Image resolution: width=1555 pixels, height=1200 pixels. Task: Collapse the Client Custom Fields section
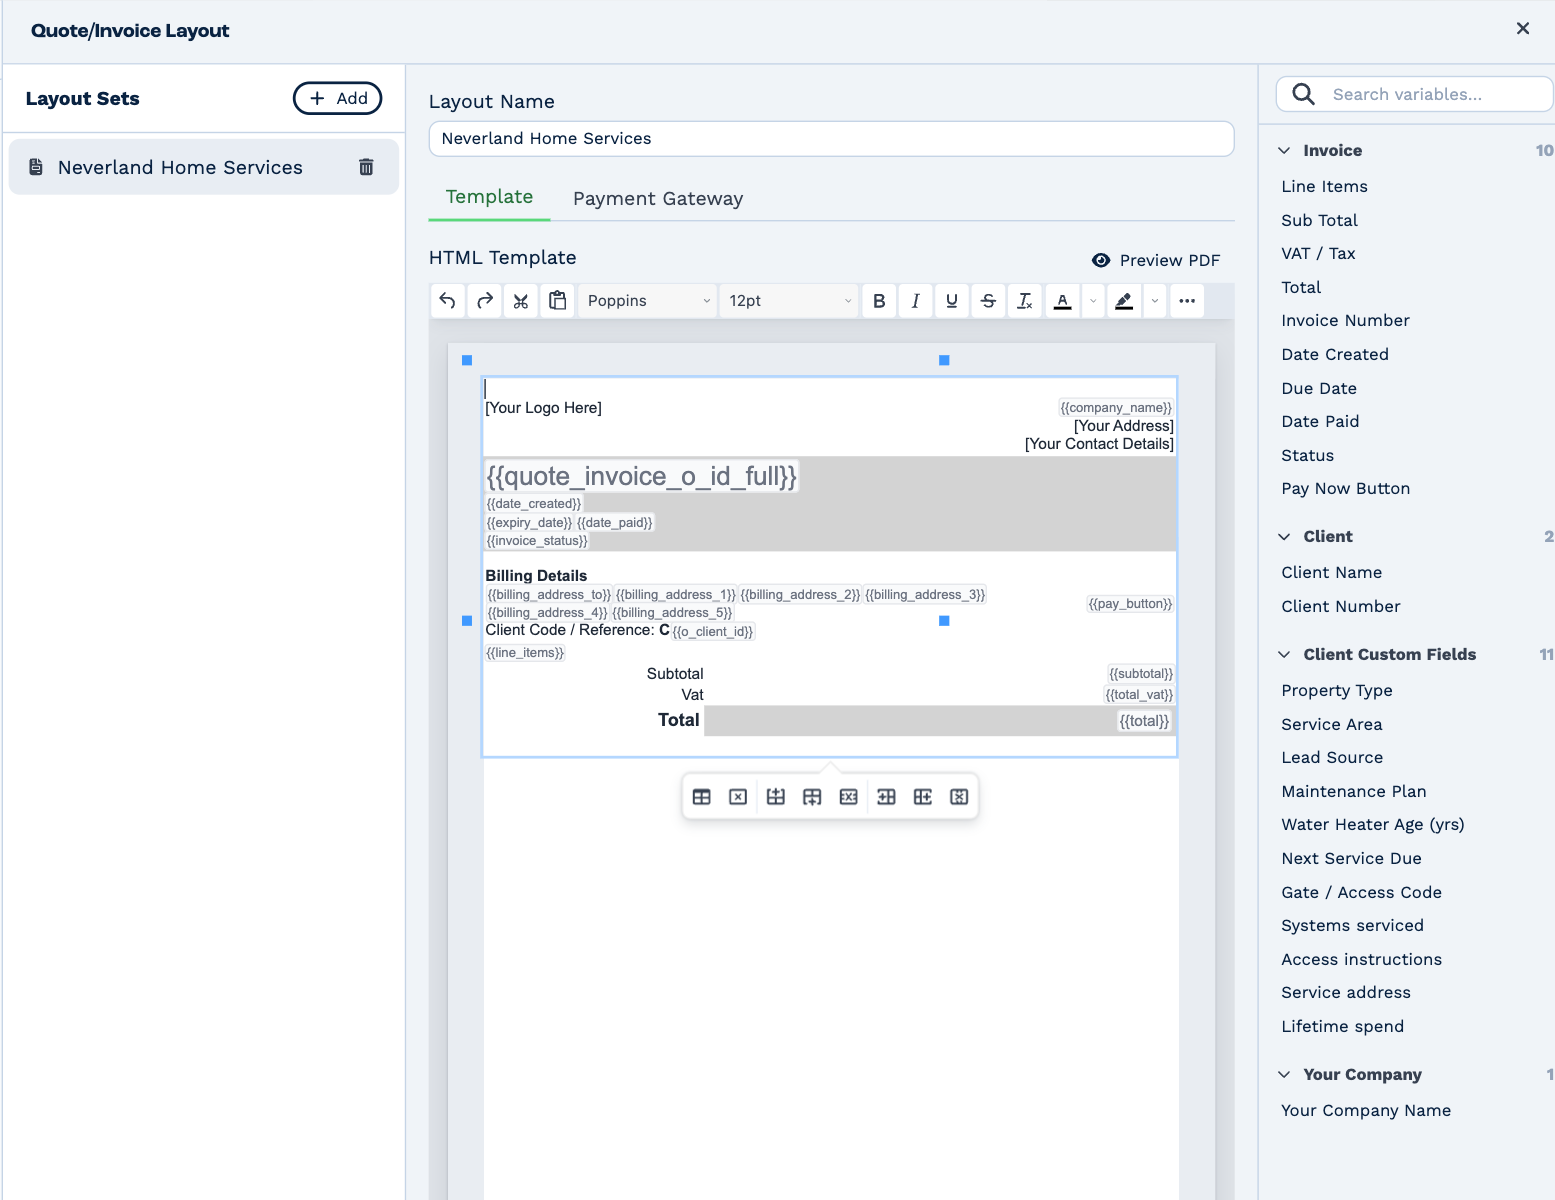pyautogui.click(x=1284, y=655)
